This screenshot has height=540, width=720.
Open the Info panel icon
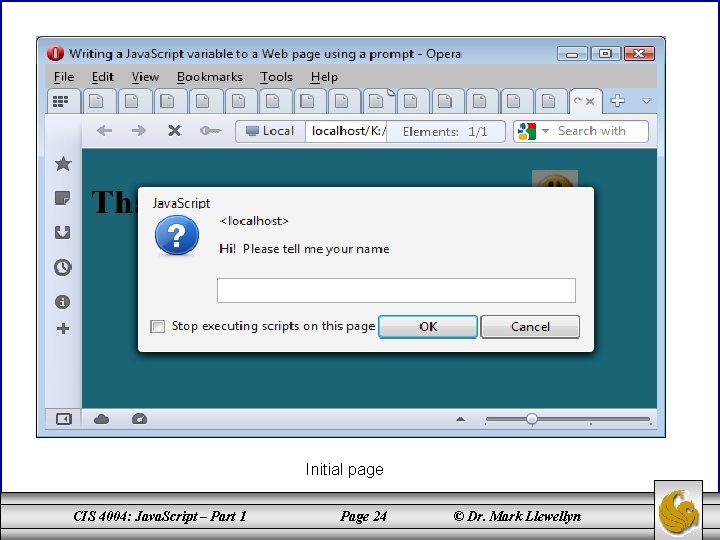(x=63, y=302)
